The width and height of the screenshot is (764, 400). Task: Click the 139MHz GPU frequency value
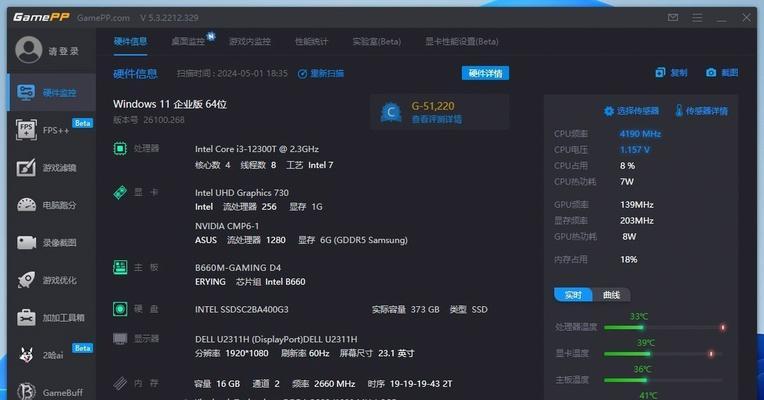[637, 205]
